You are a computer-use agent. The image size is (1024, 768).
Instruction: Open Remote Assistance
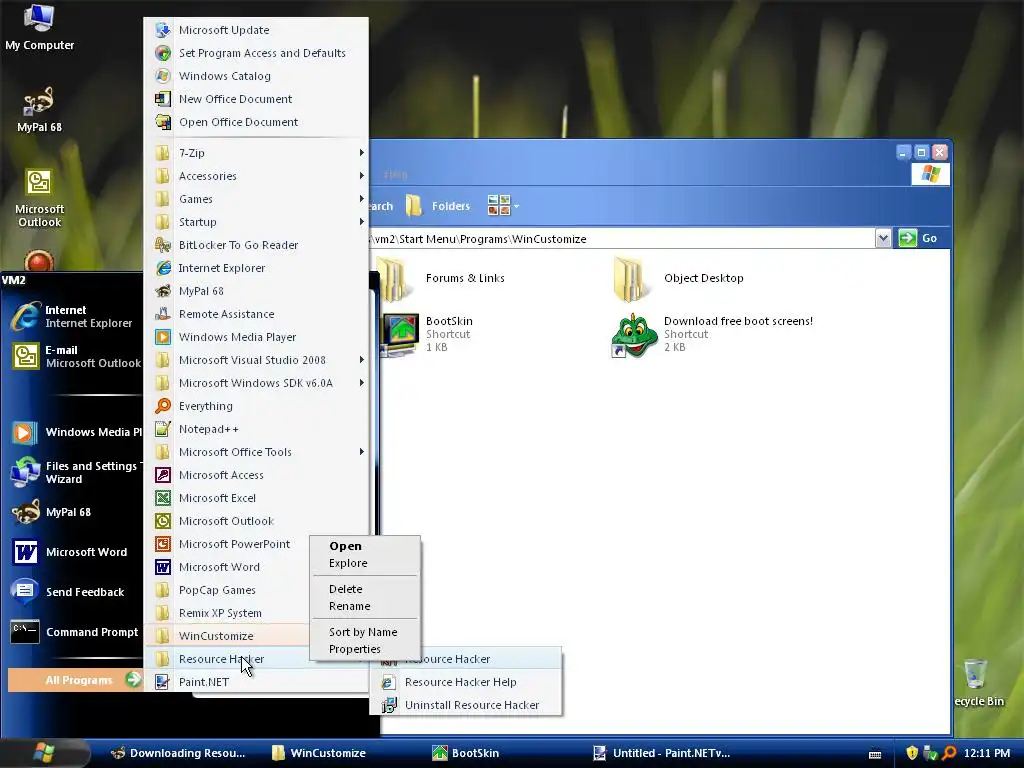[x=256, y=313]
